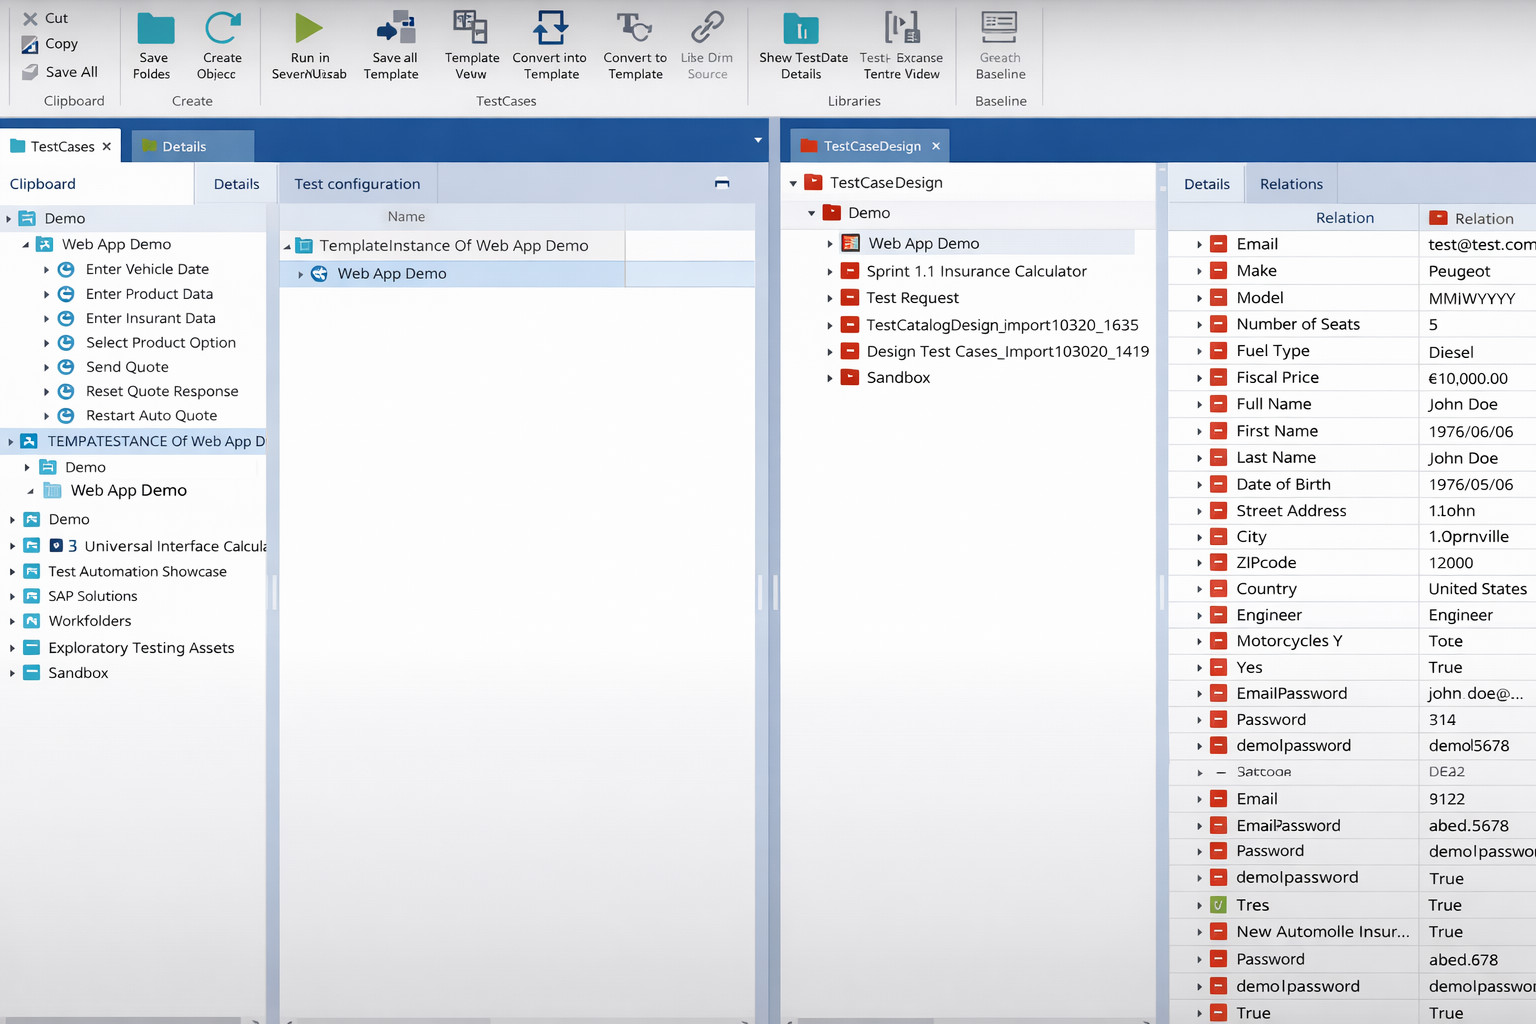Expand the Fuel Type attribute row
This screenshot has width=1536, height=1024.
1199,351
